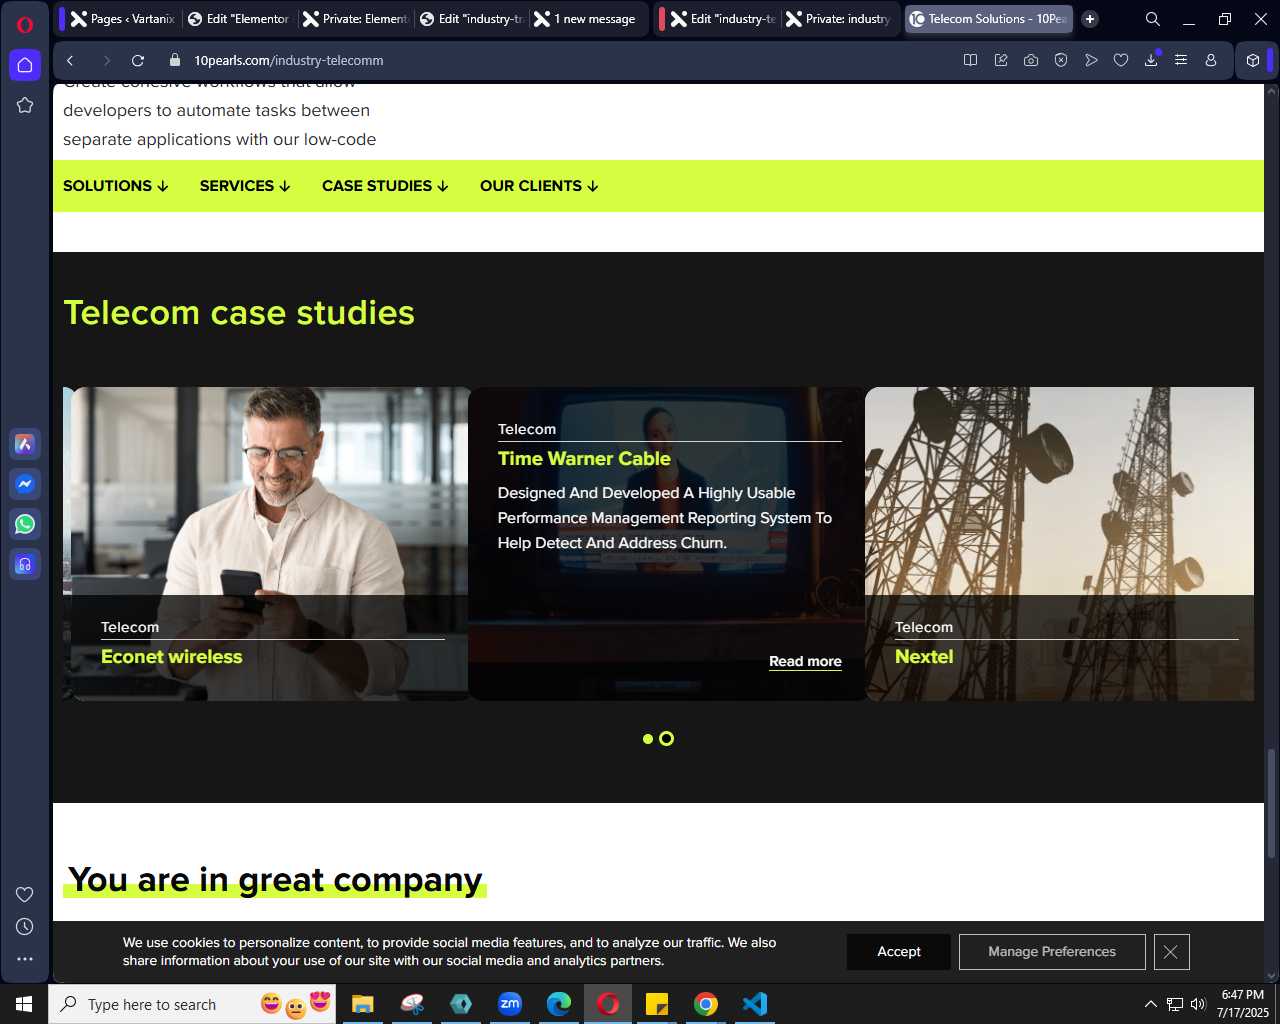The width and height of the screenshot is (1280, 1024).
Task: Click the page vertical scrollbar thumb
Action: point(1272,803)
